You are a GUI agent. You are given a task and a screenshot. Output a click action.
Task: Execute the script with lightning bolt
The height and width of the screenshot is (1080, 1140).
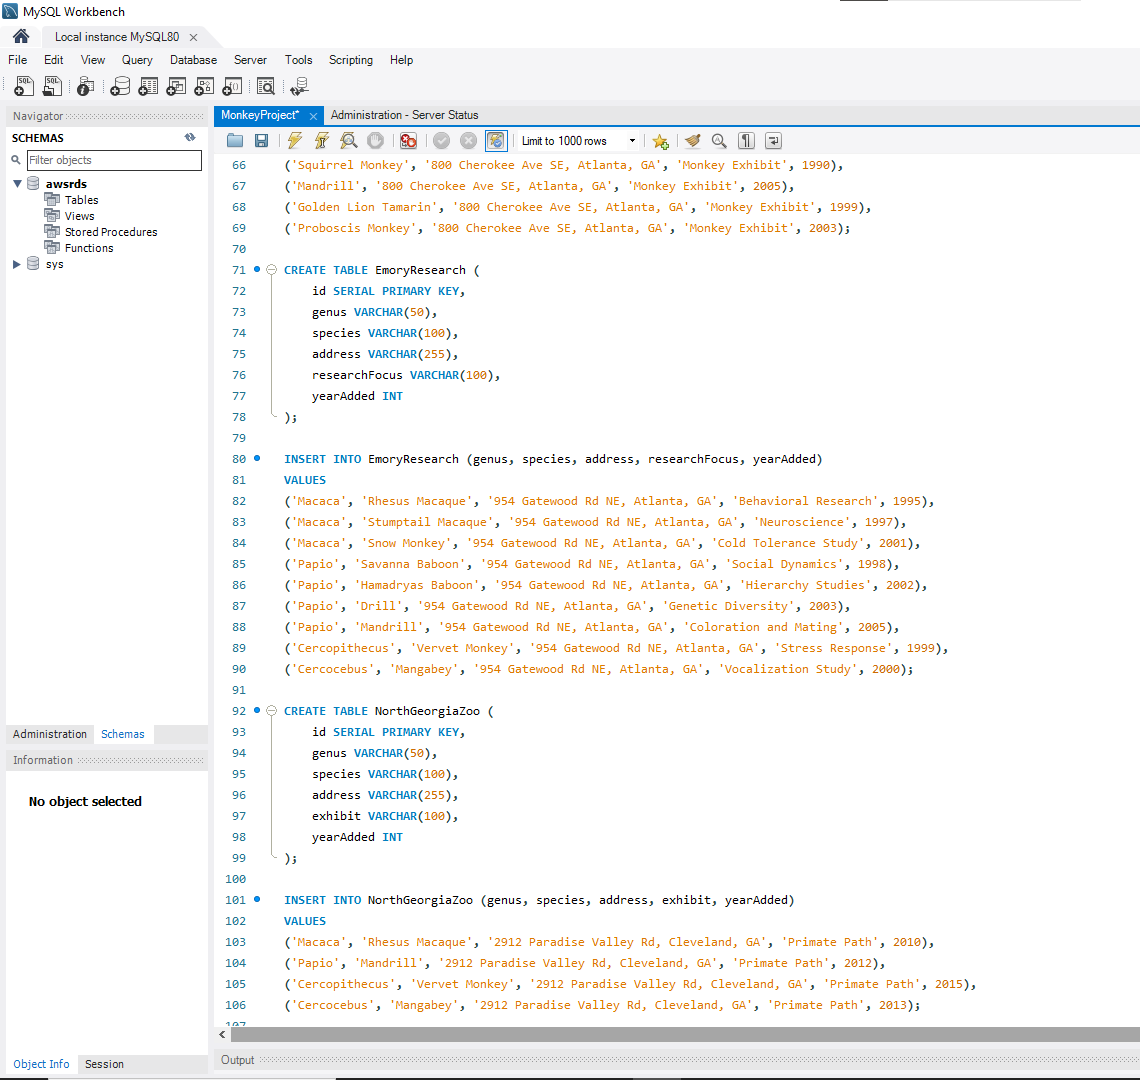tap(294, 140)
